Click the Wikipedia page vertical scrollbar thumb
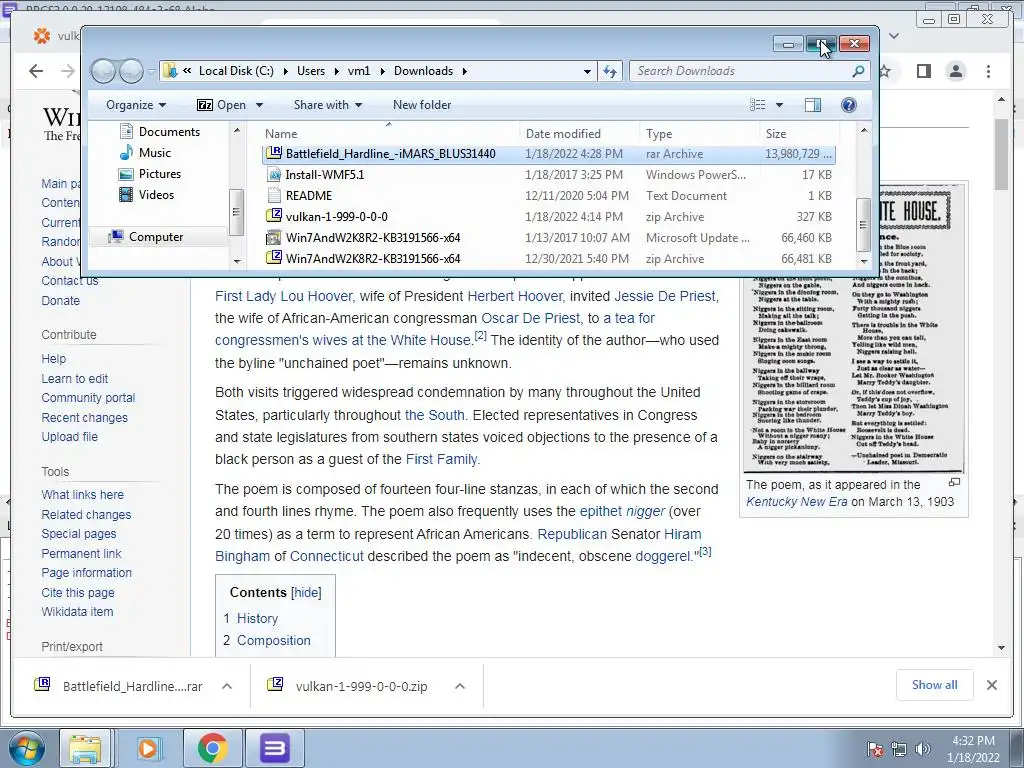1024x768 pixels. (x=1002, y=154)
